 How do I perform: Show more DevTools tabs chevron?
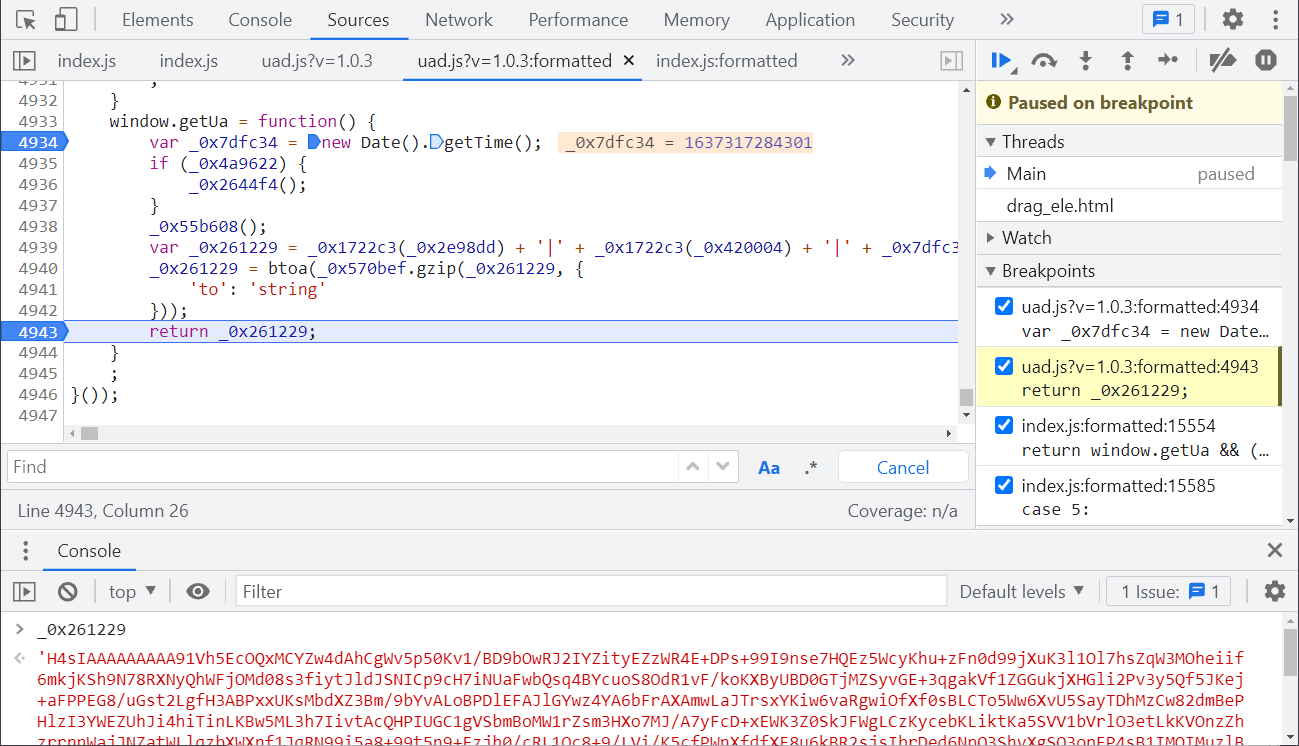[1007, 19]
